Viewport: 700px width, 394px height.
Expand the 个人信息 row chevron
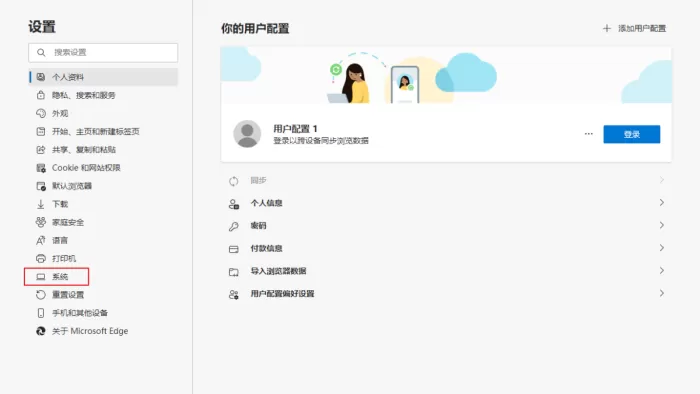[662, 203]
